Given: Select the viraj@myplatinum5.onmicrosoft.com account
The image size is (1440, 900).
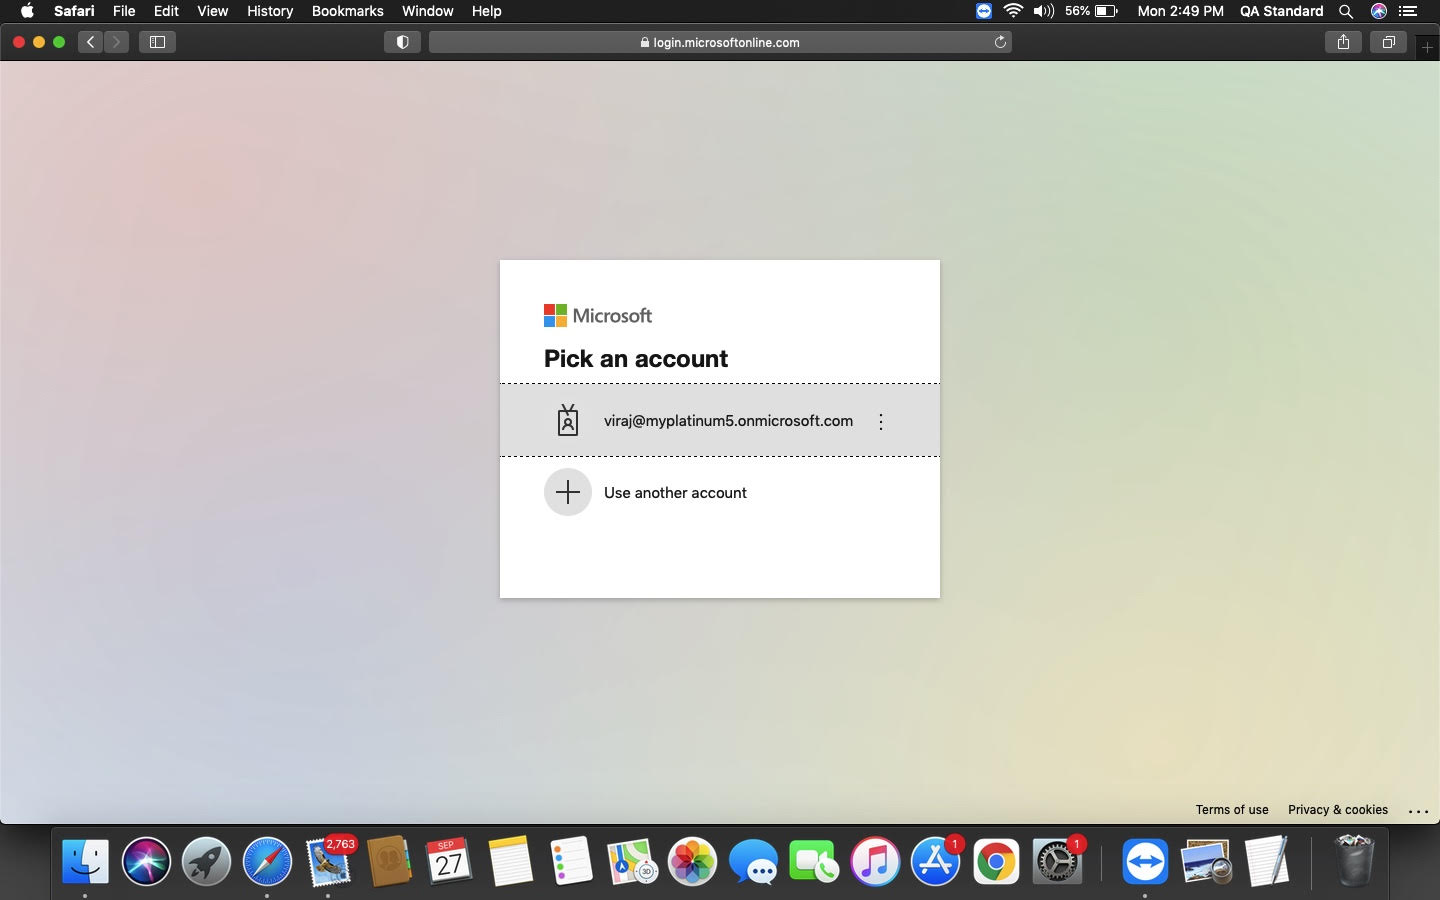Looking at the screenshot, I should pyautogui.click(x=720, y=420).
